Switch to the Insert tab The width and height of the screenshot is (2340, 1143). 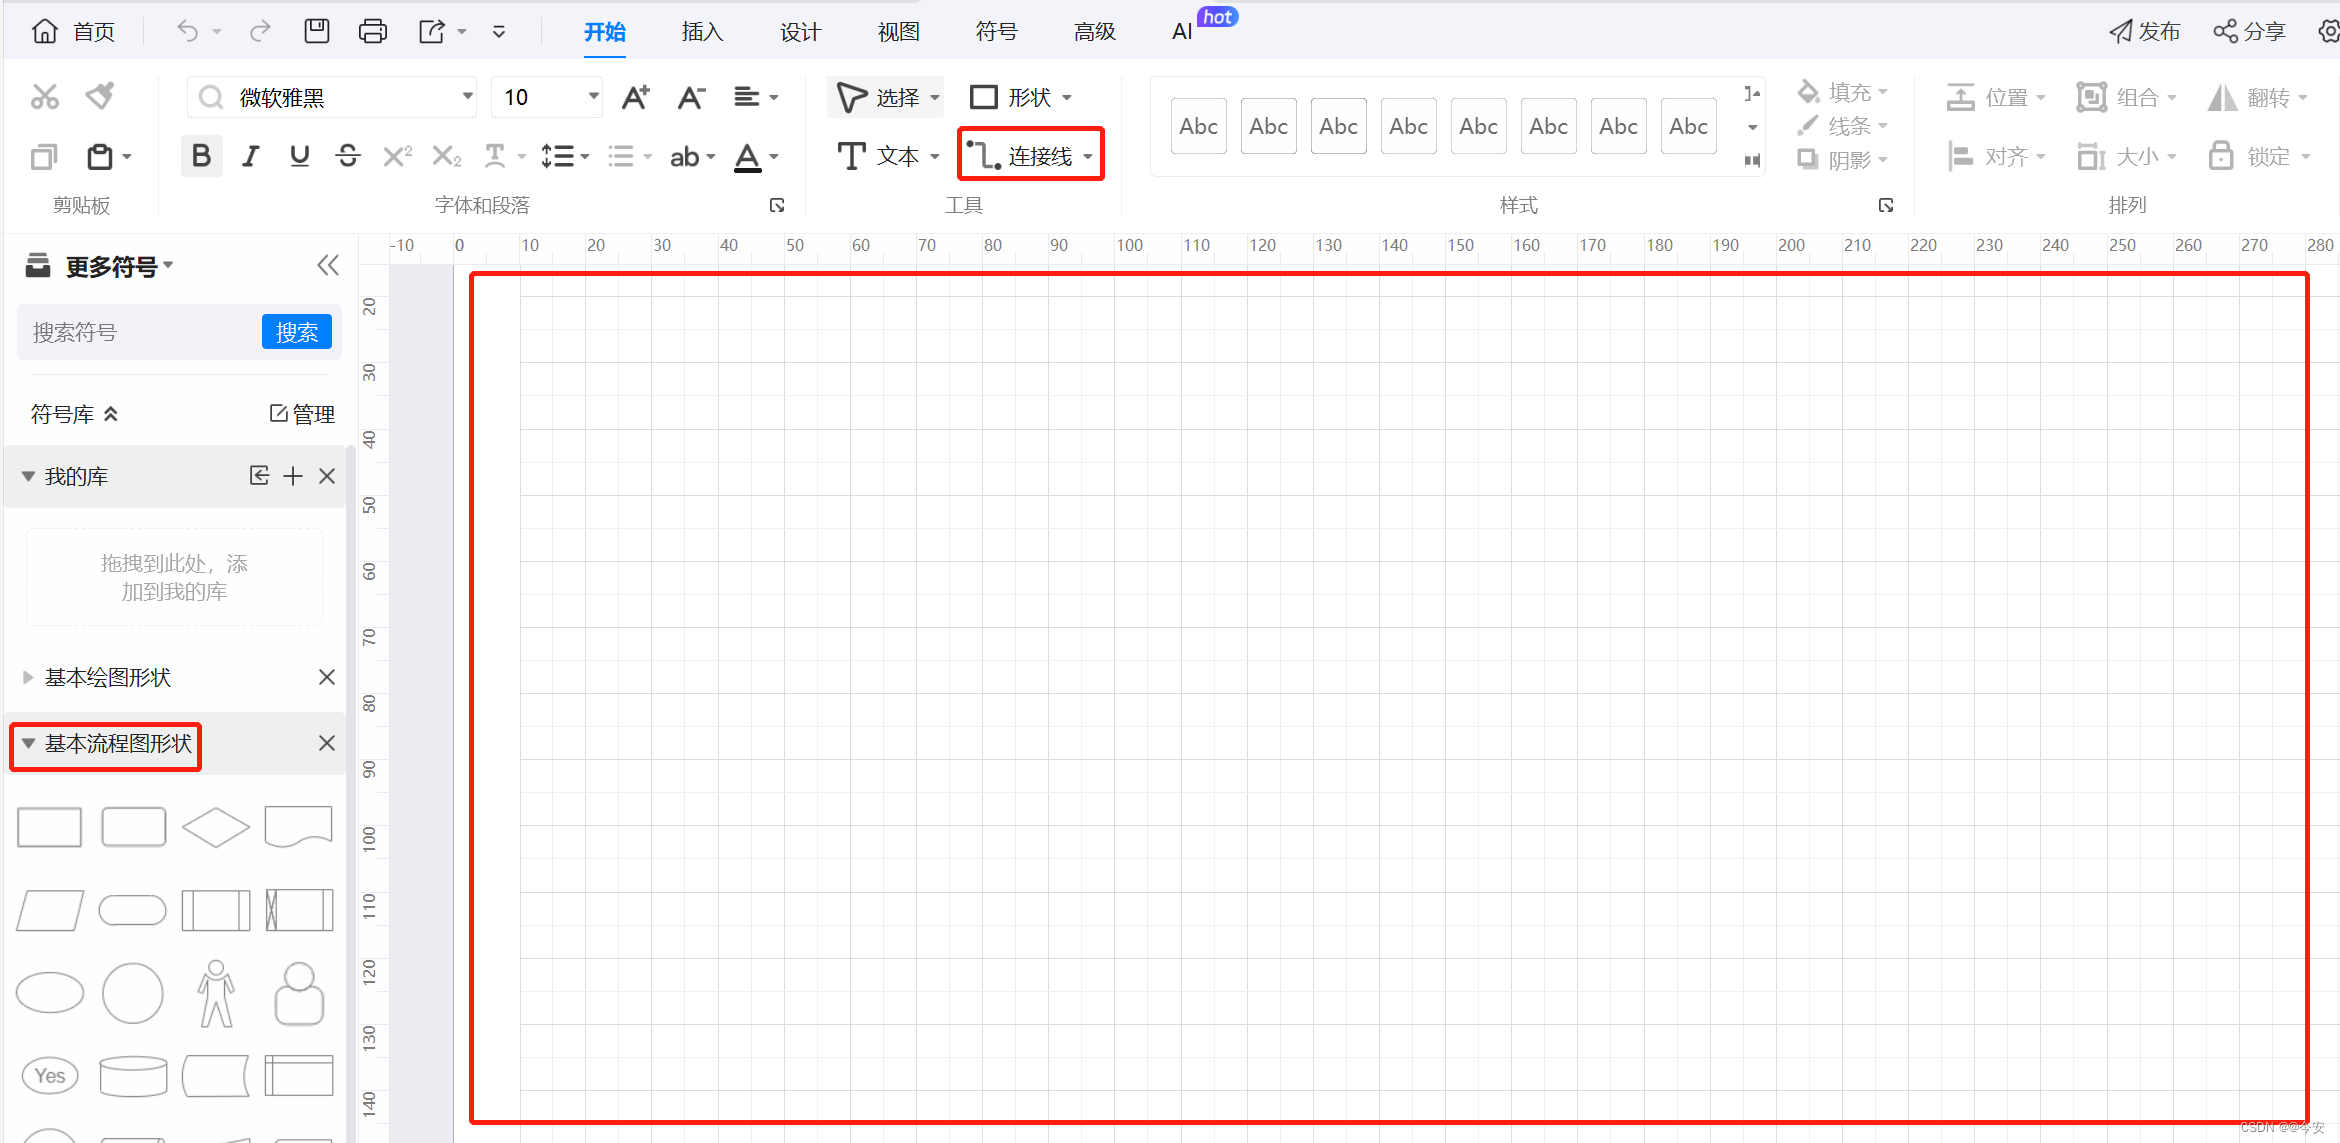[701, 32]
